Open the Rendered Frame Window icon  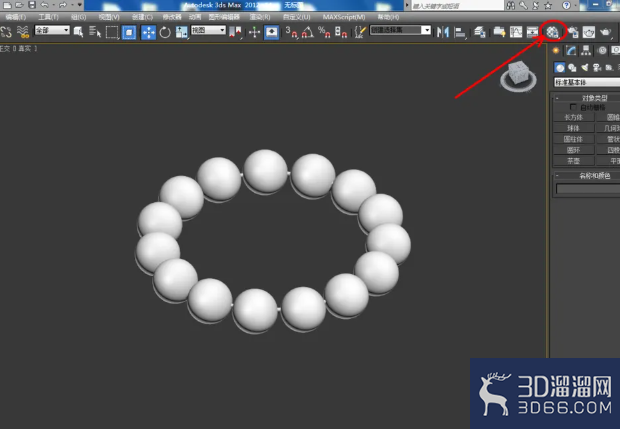589,32
